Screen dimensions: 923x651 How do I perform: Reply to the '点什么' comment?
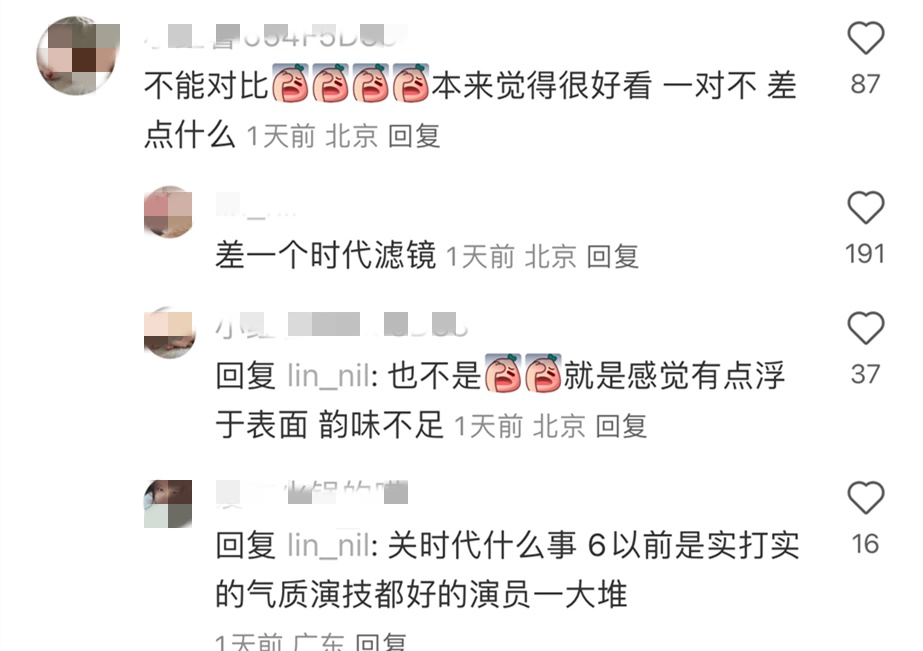(414, 137)
